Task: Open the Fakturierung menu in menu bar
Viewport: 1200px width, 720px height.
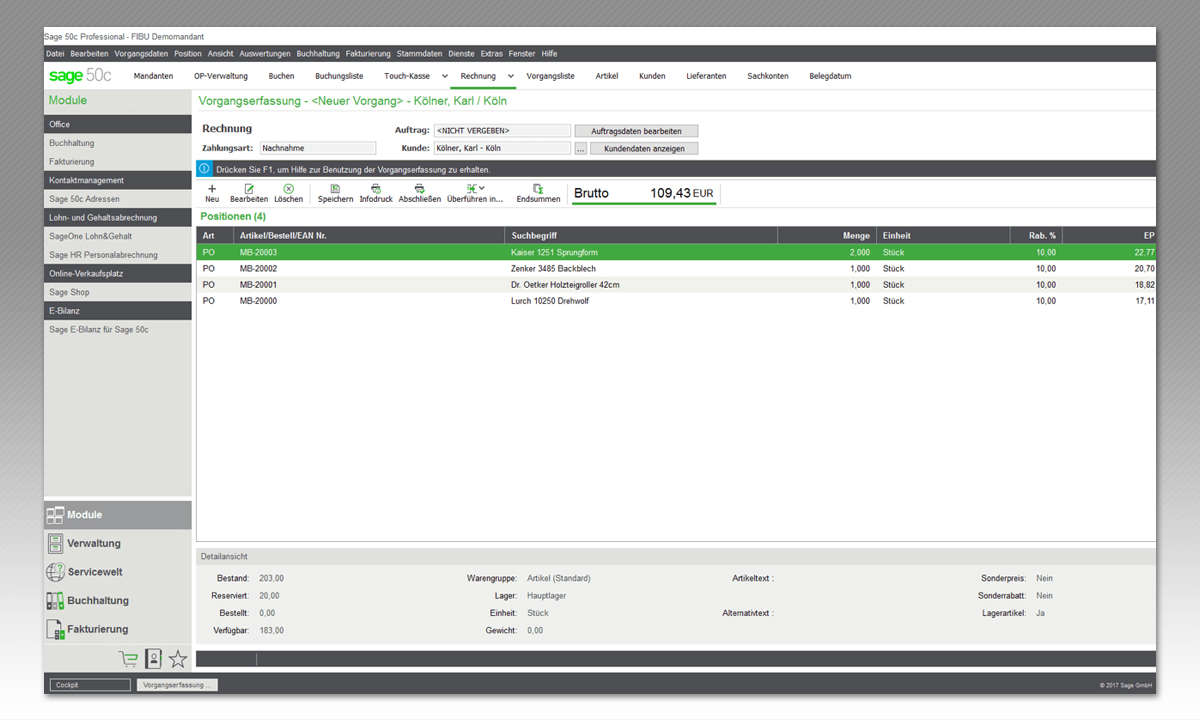Action: pos(368,53)
